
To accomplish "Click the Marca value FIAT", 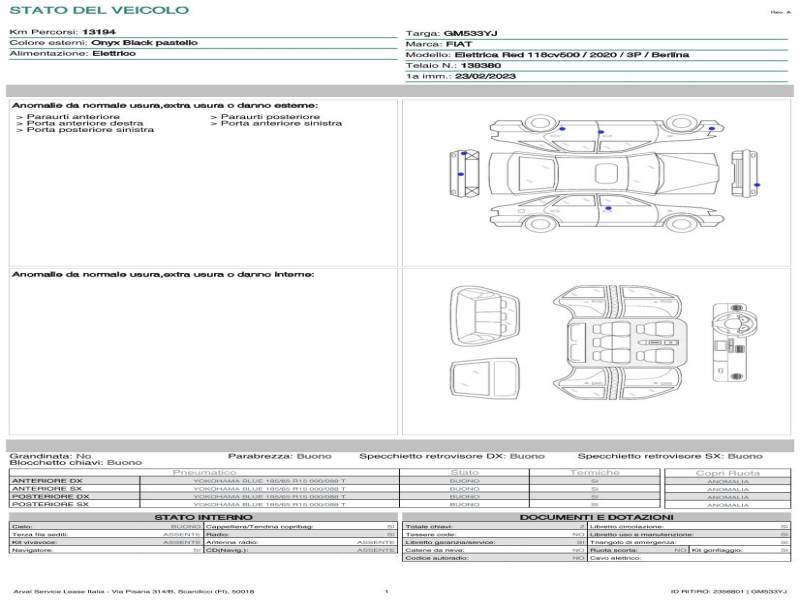I will tap(459, 44).
